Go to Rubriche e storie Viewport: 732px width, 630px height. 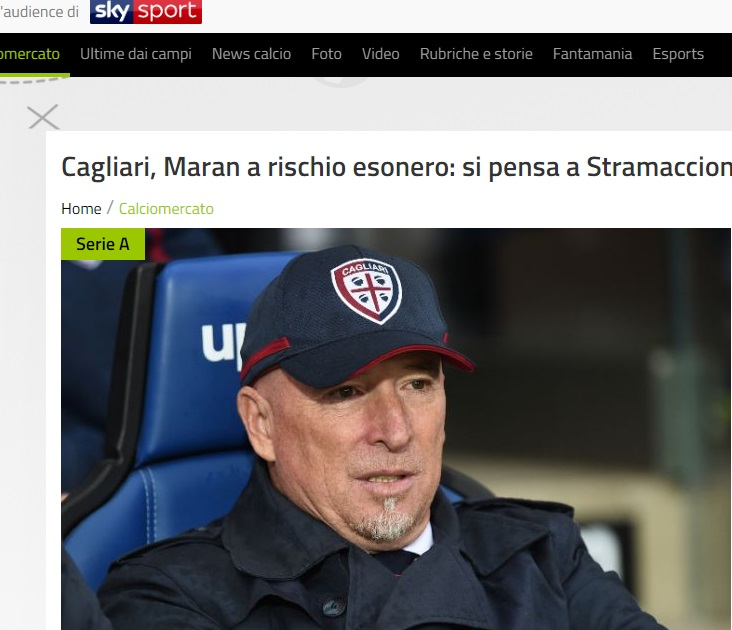click(x=476, y=54)
